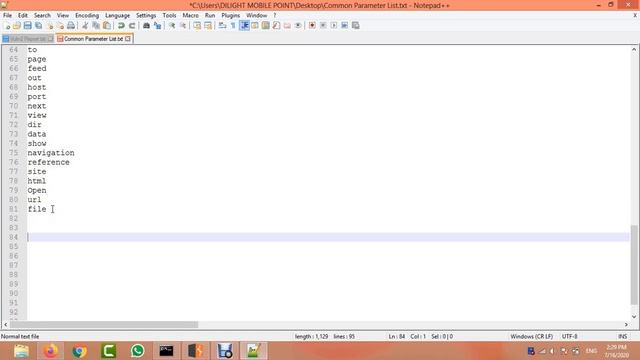Open the Settings menu
This screenshot has width=640, height=360.
click(x=146, y=16)
